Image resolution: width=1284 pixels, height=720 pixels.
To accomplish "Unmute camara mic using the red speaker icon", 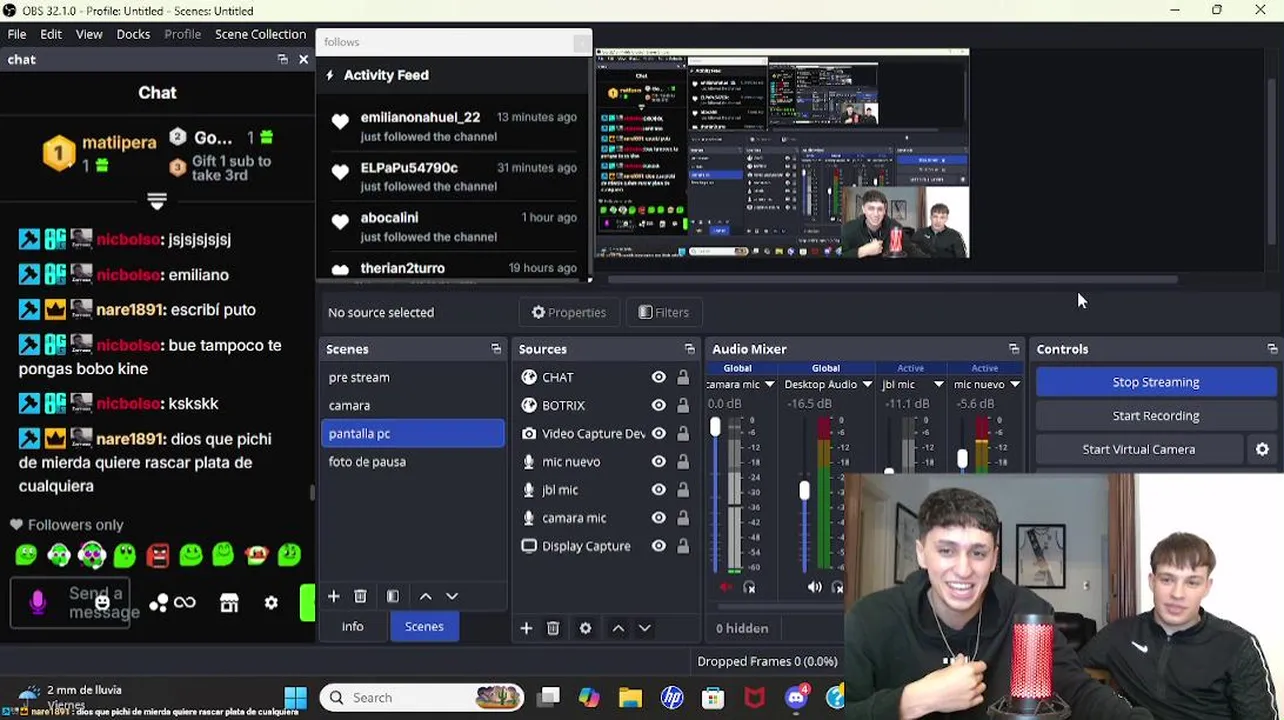I will click(726, 587).
